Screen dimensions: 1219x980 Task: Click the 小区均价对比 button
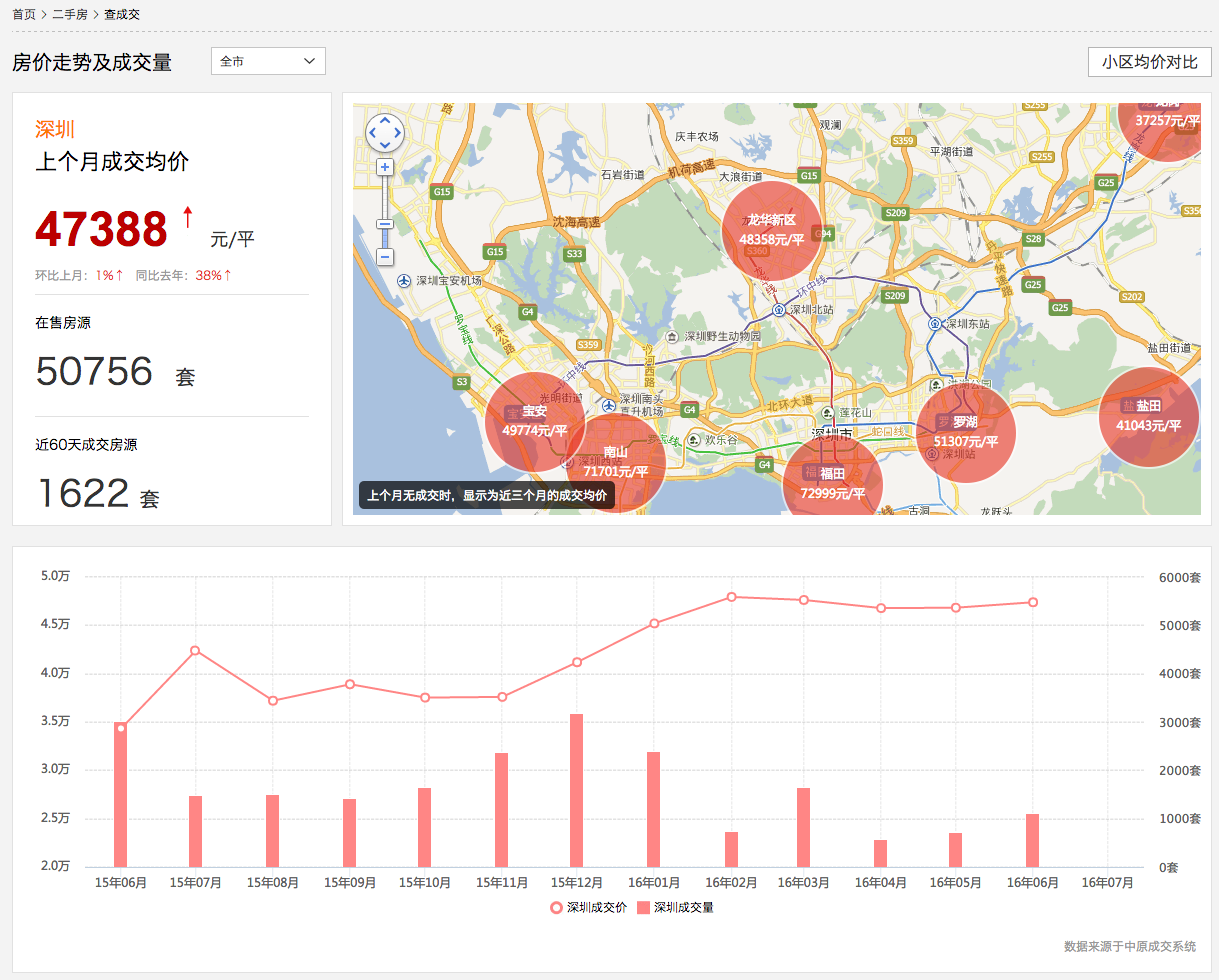pyautogui.click(x=1149, y=61)
